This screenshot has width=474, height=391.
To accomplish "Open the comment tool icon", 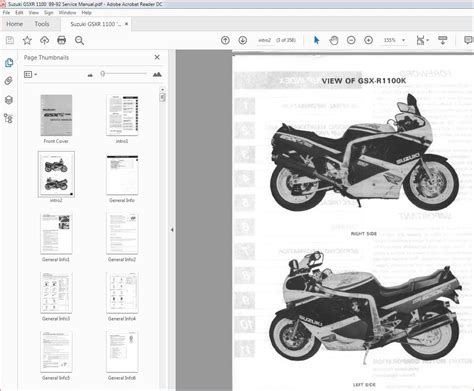I will [468, 40].
